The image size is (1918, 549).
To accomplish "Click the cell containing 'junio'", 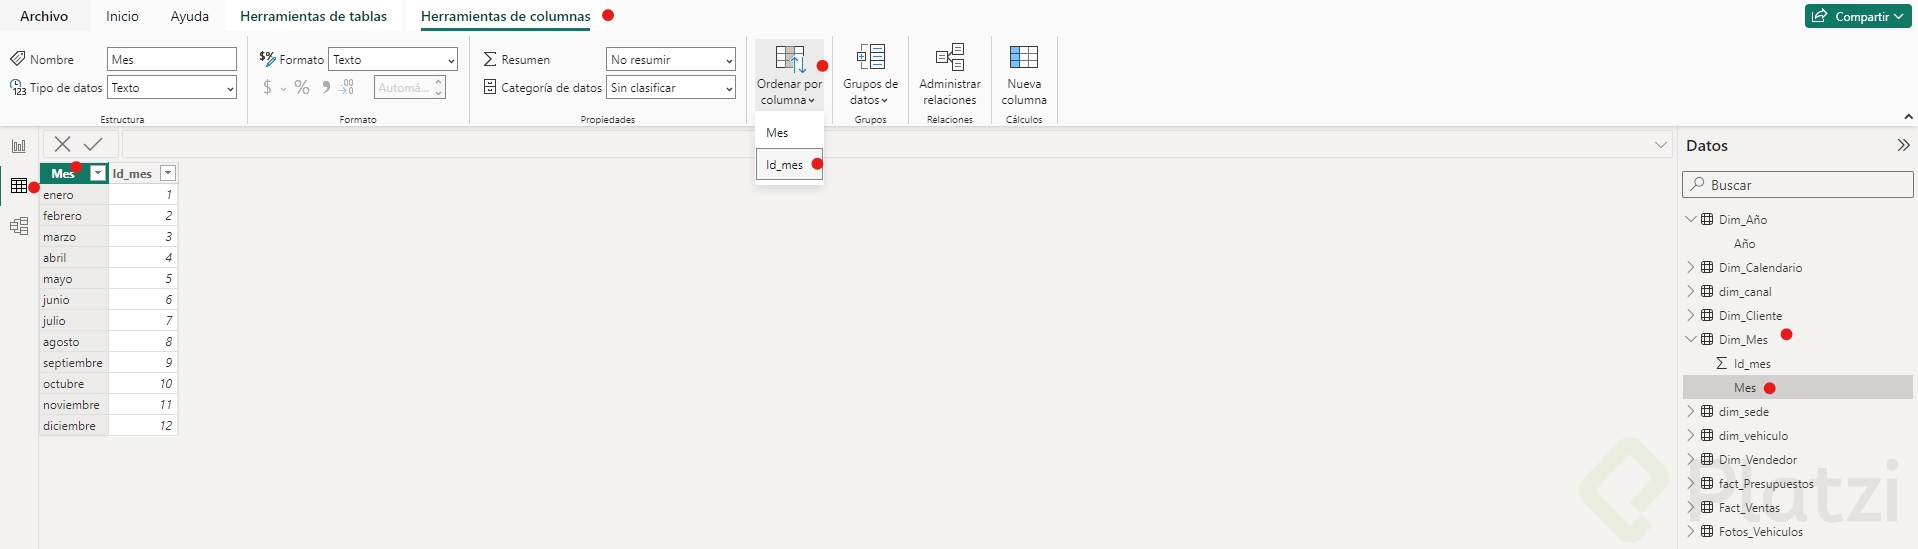I will (x=73, y=300).
